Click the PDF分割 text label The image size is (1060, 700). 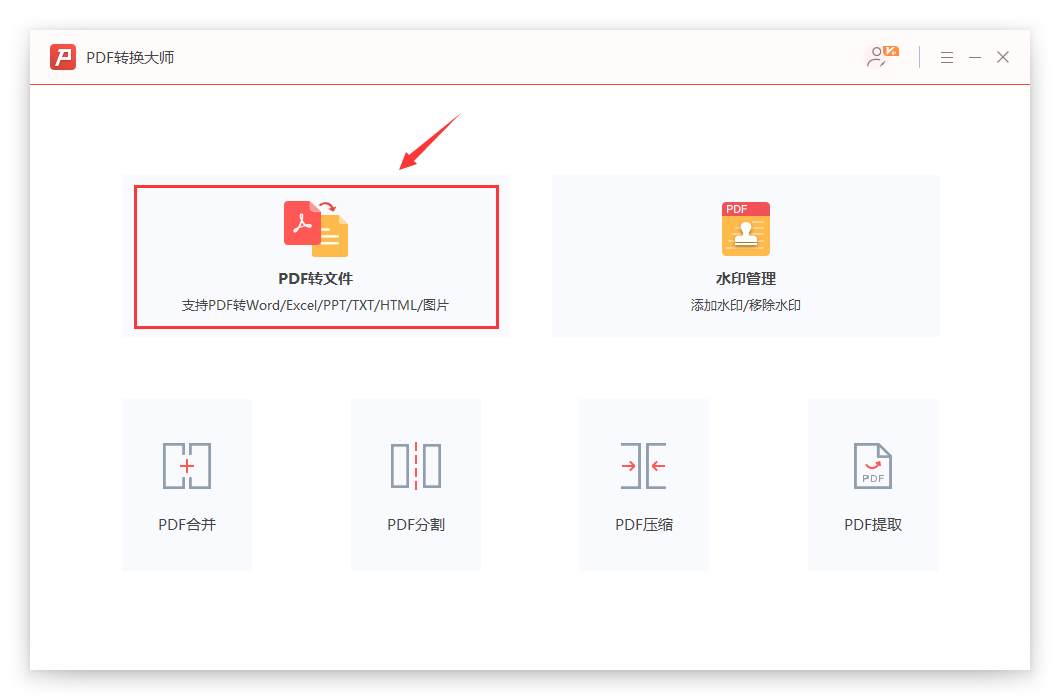(x=416, y=524)
